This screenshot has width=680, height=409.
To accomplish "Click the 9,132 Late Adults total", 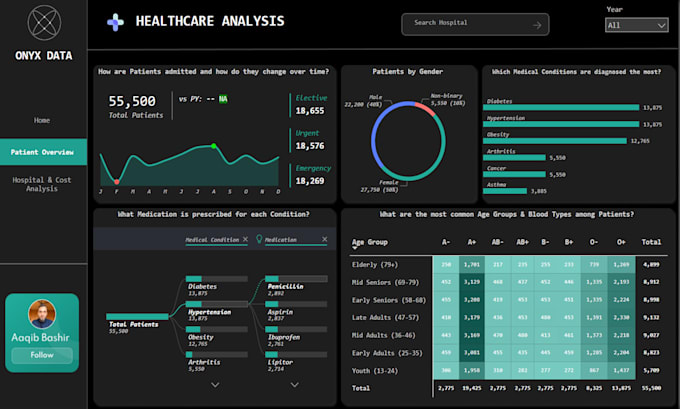I will 651,317.
